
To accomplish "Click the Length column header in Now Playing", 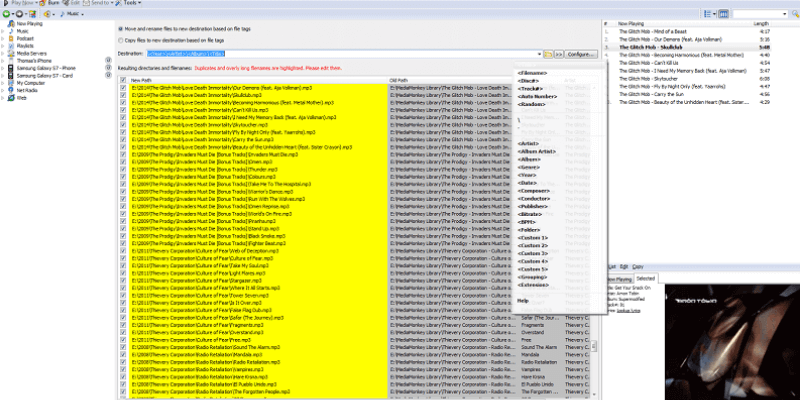I will [x=761, y=24].
